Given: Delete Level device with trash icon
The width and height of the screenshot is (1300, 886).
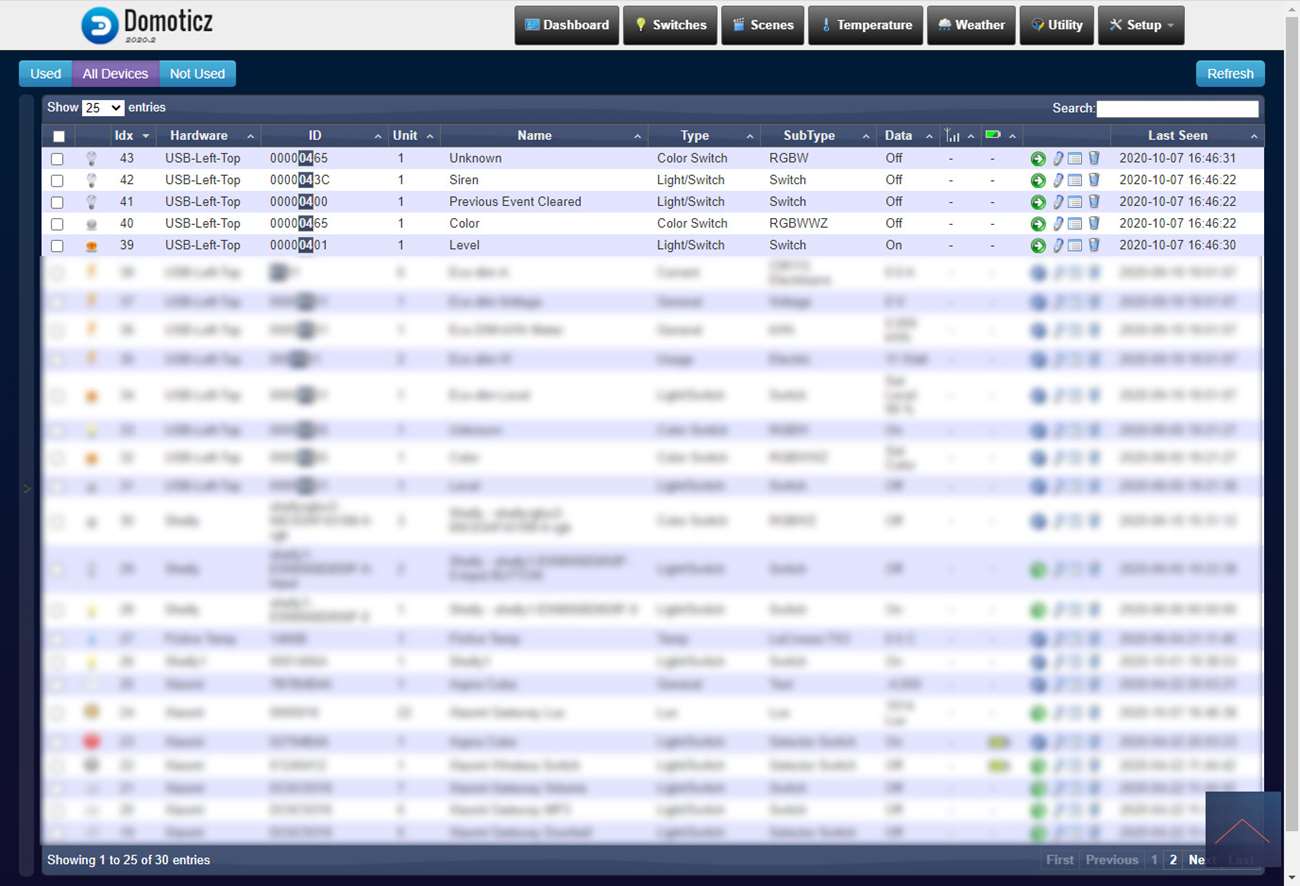Looking at the screenshot, I should (x=1093, y=245).
